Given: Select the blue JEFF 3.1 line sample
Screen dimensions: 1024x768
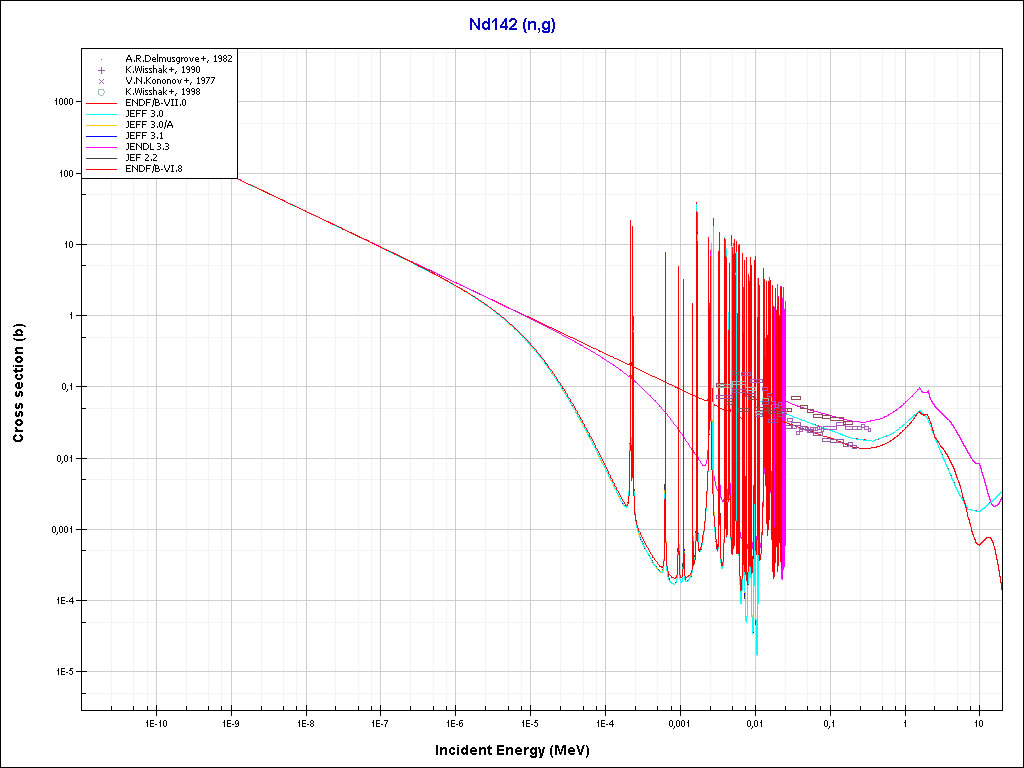Looking at the screenshot, I should click(x=102, y=135).
